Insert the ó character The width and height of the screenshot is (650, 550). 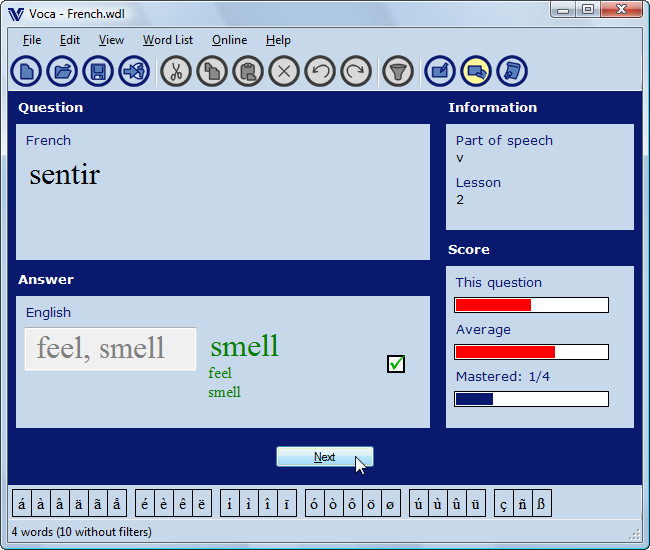[x=314, y=503]
